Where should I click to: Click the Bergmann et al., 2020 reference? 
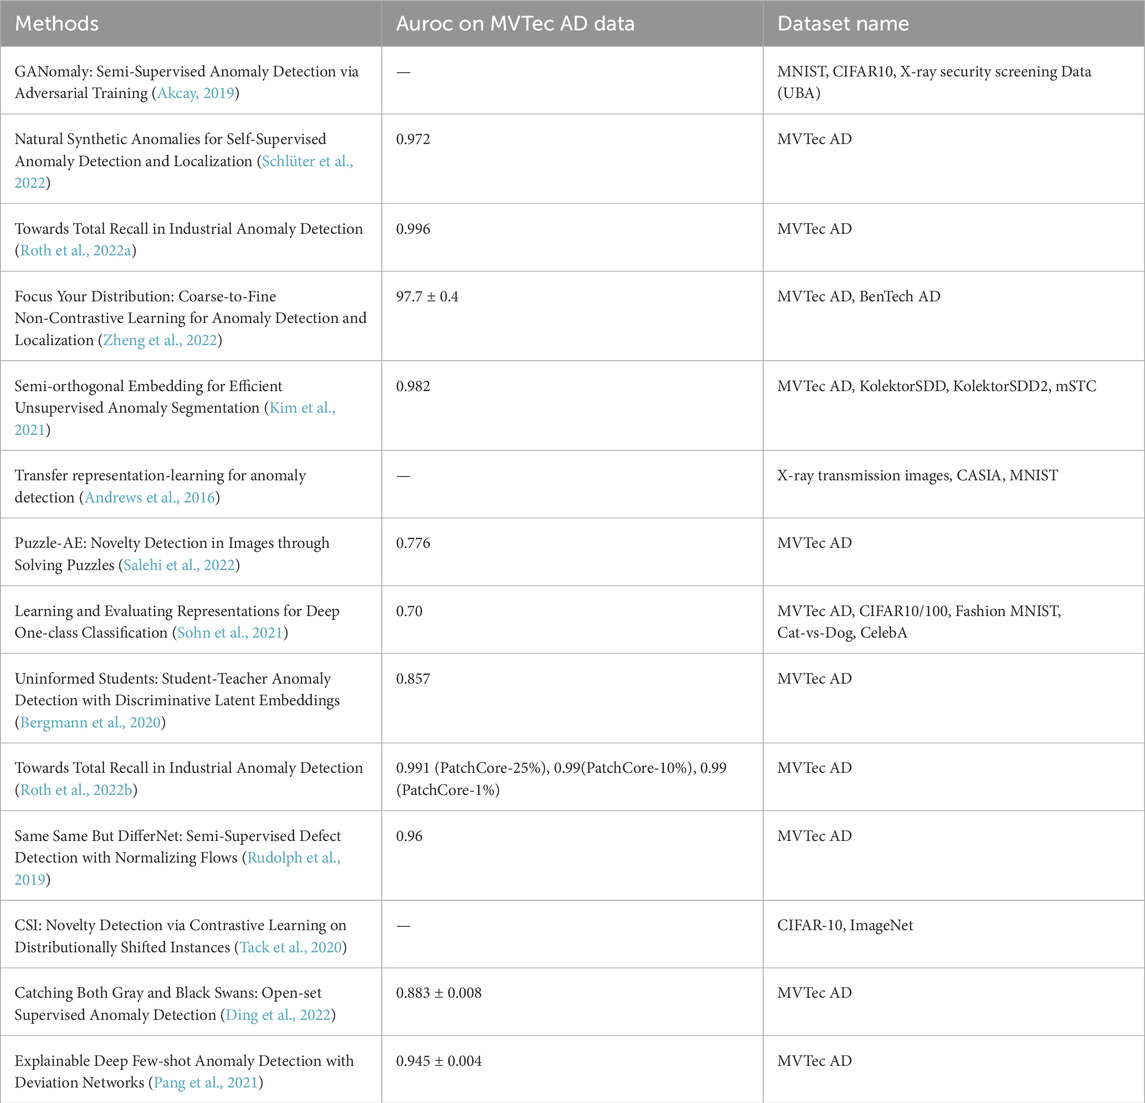coord(91,722)
